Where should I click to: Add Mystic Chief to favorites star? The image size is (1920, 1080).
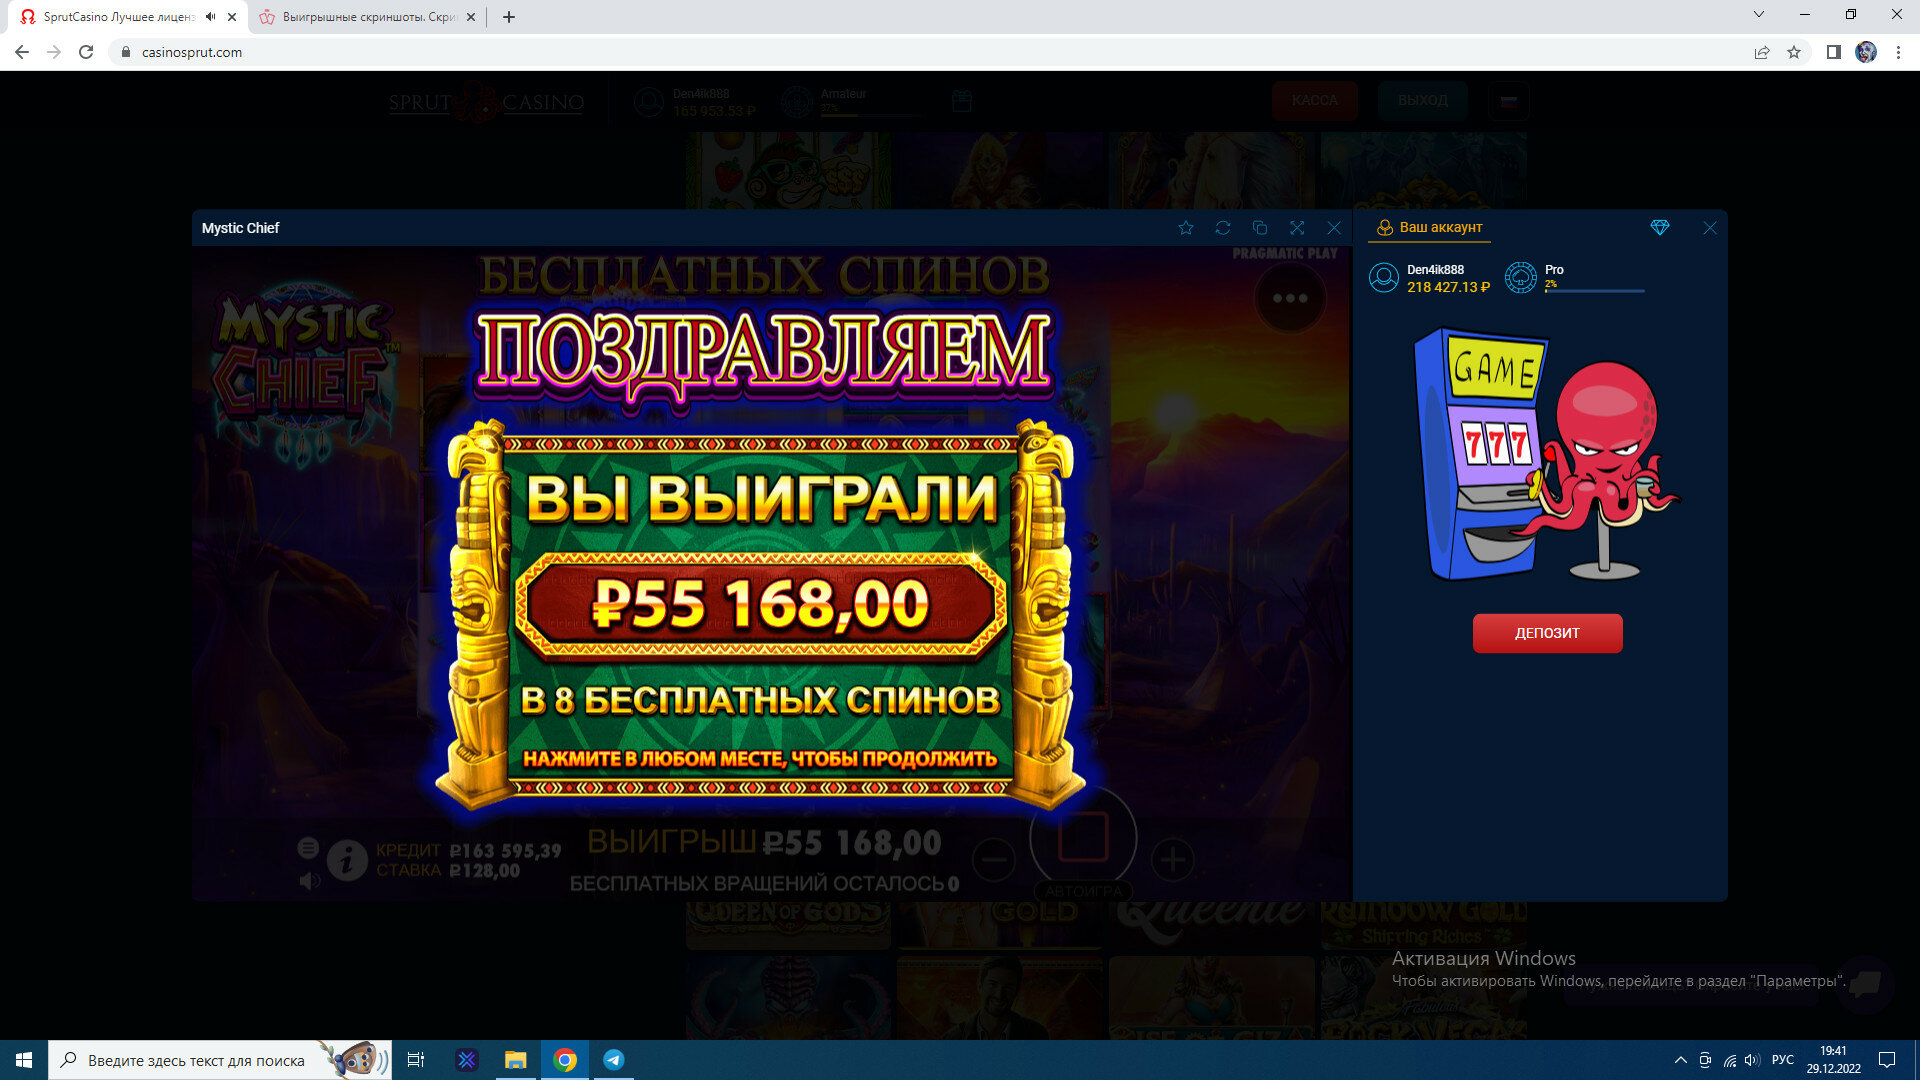point(1186,228)
